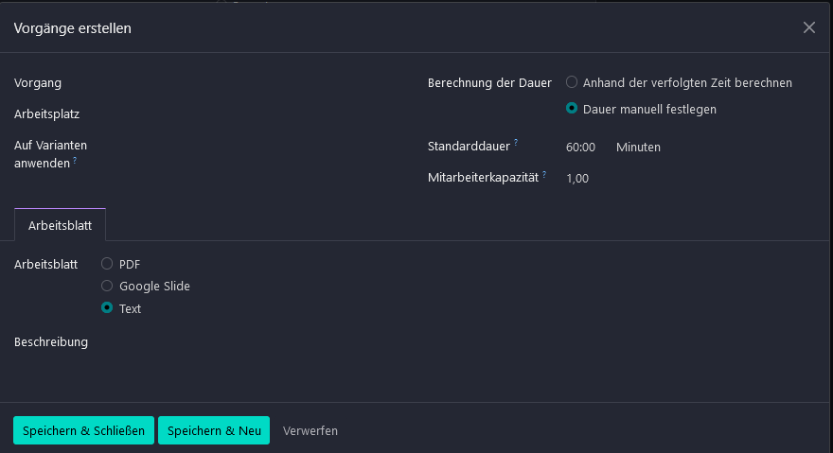
Task: Click Verwerfen to discard changes
Action: click(x=310, y=431)
